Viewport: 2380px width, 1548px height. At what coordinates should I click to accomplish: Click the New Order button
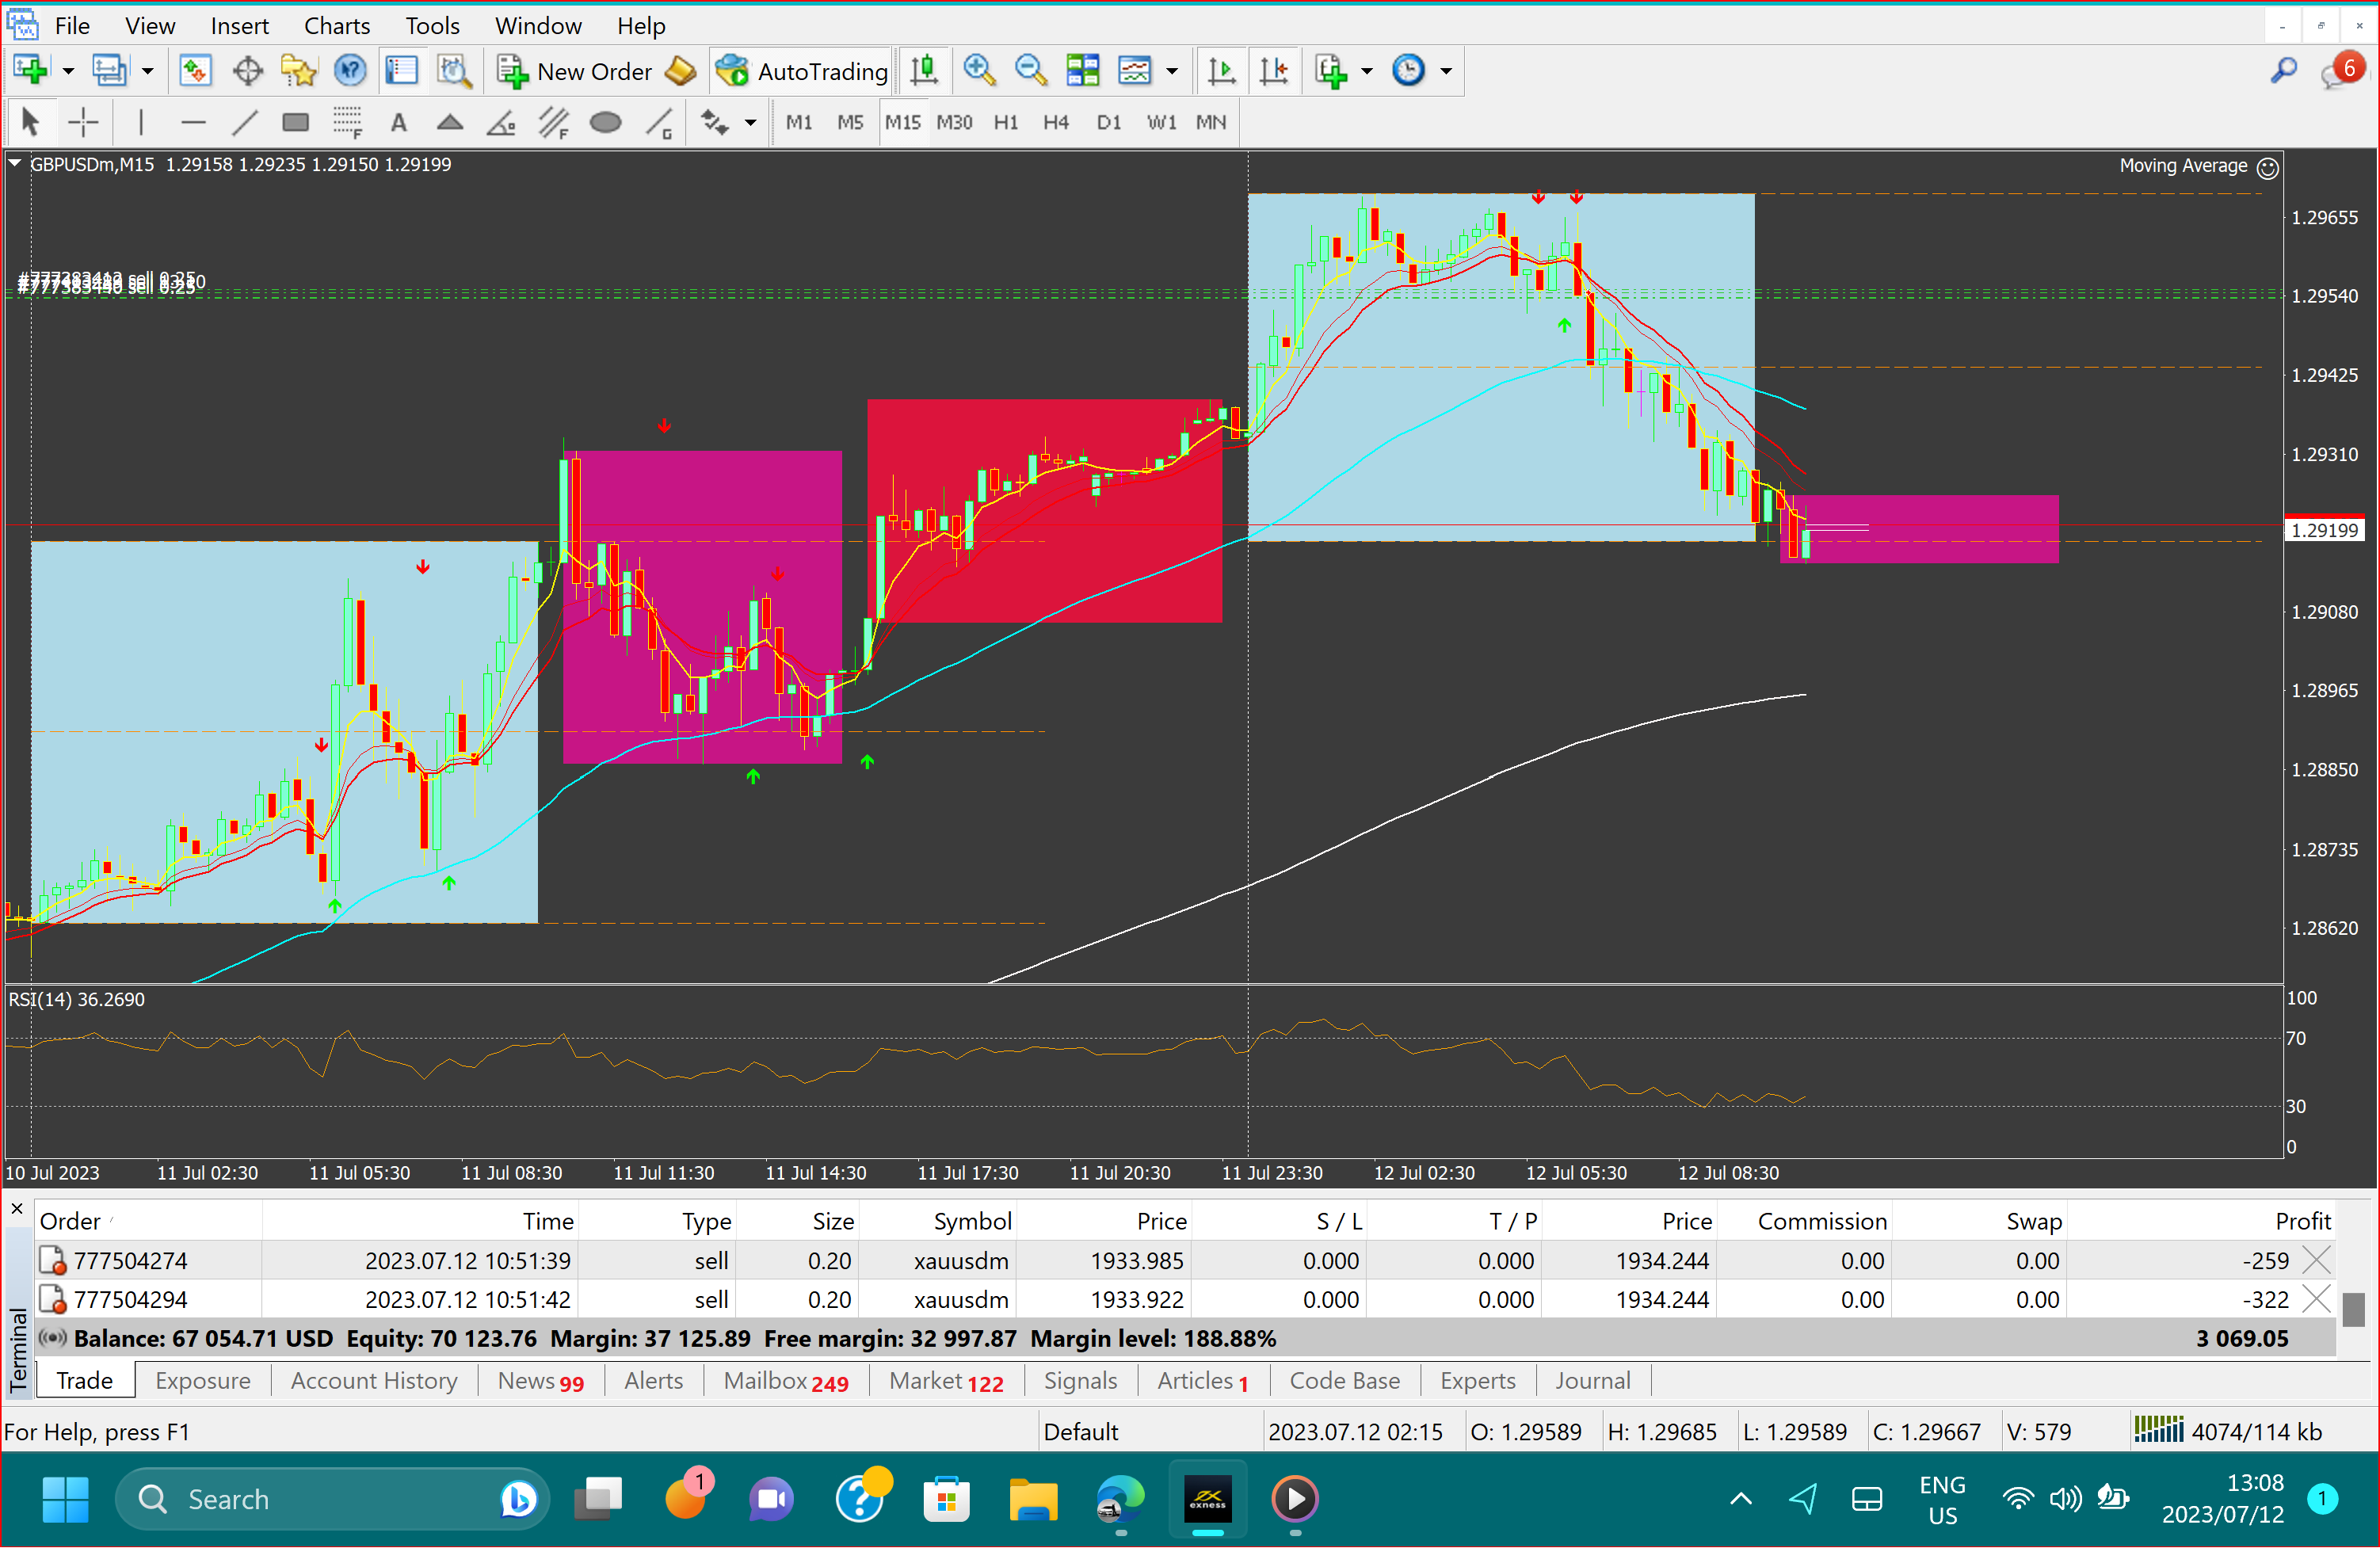point(575,70)
